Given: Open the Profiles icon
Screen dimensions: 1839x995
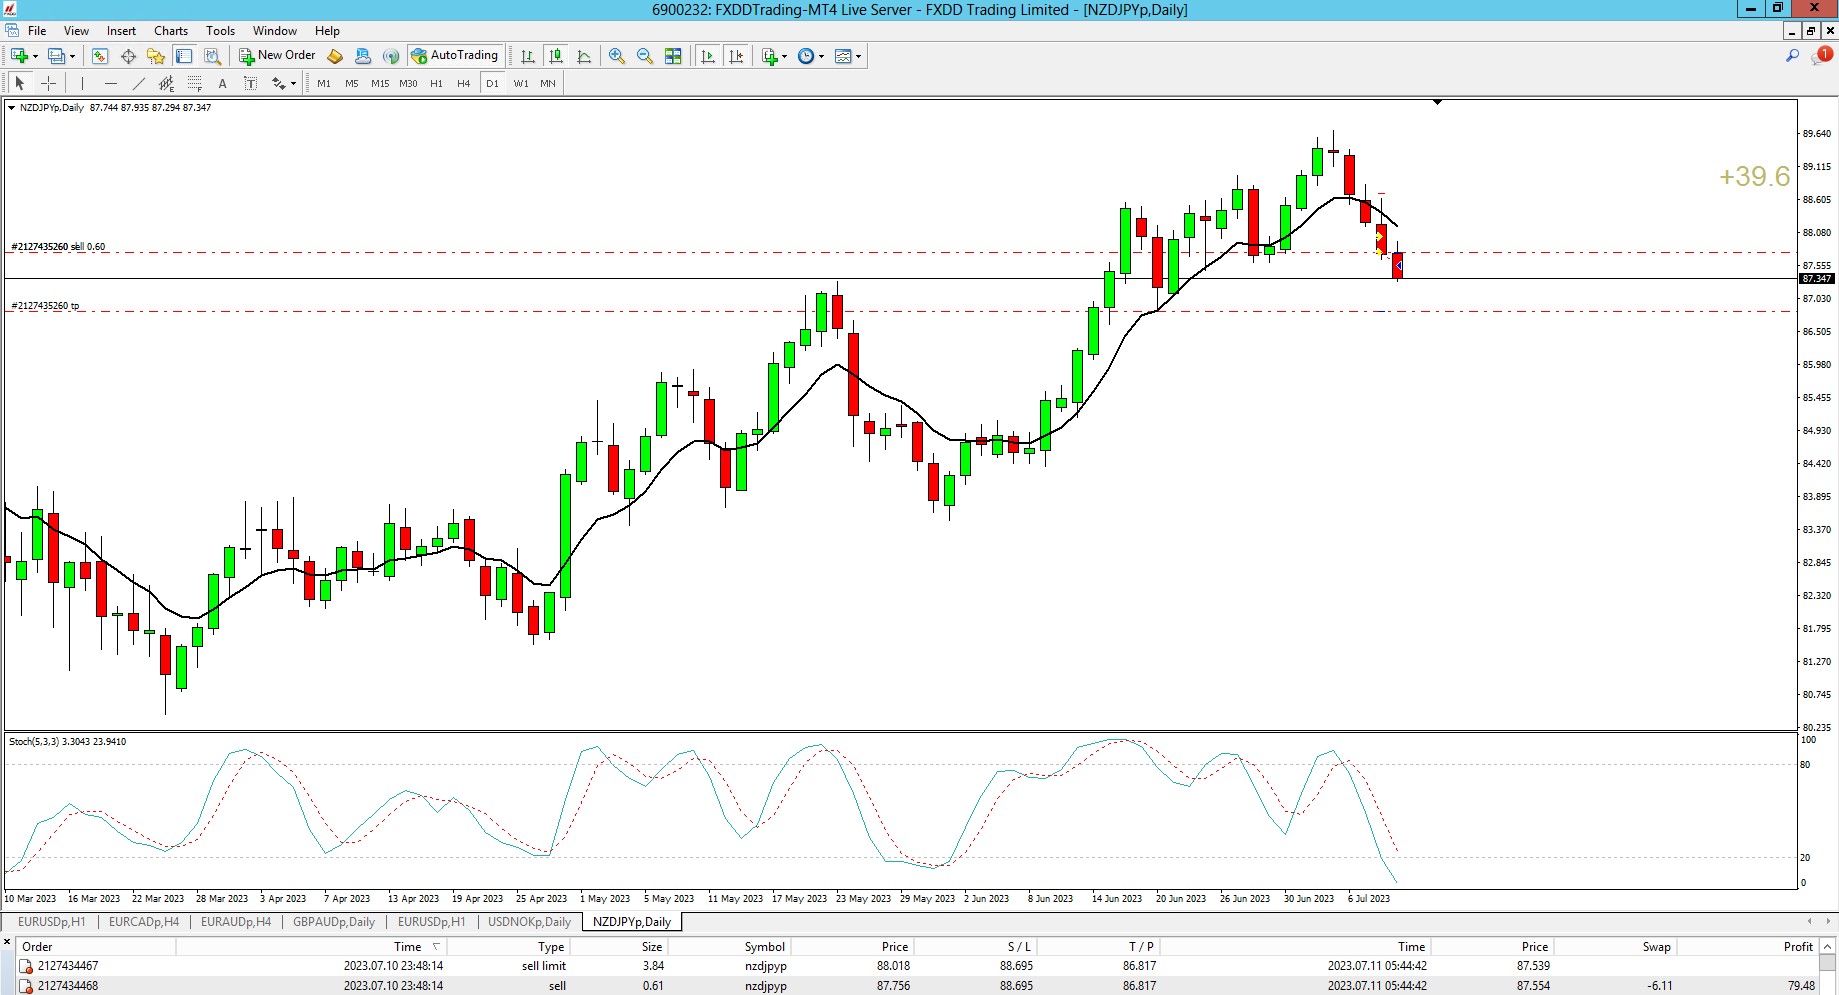Looking at the screenshot, I should click(57, 56).
